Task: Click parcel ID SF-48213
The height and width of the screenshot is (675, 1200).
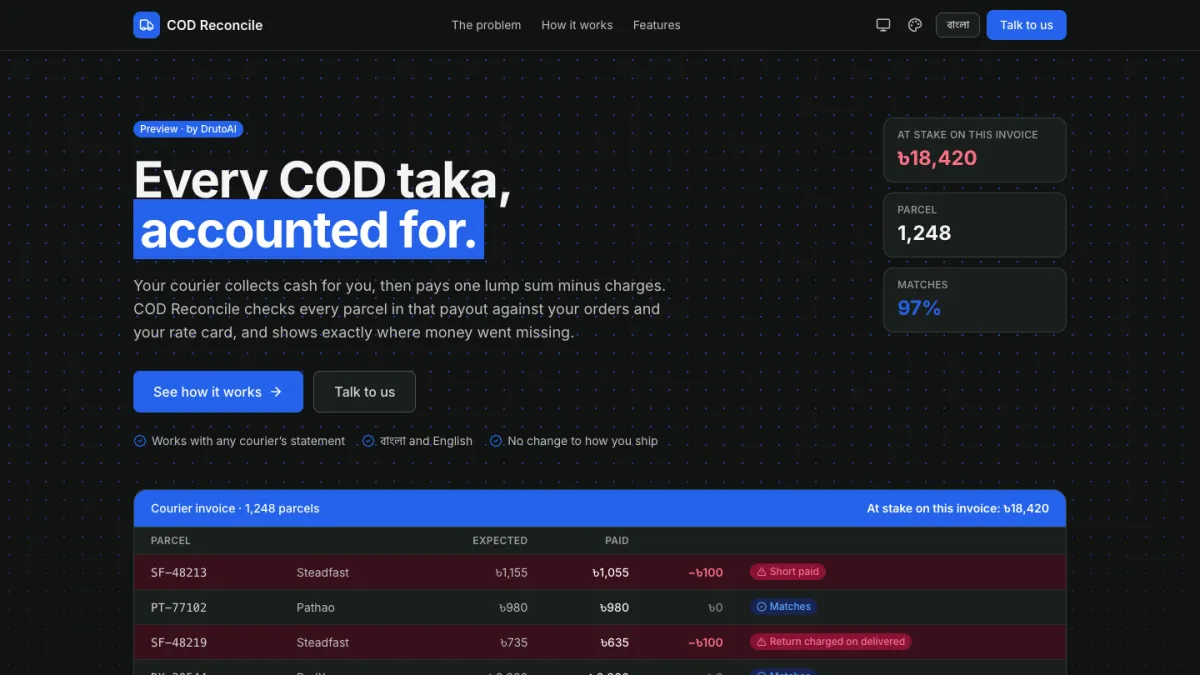Action: [x=179, y=573]
